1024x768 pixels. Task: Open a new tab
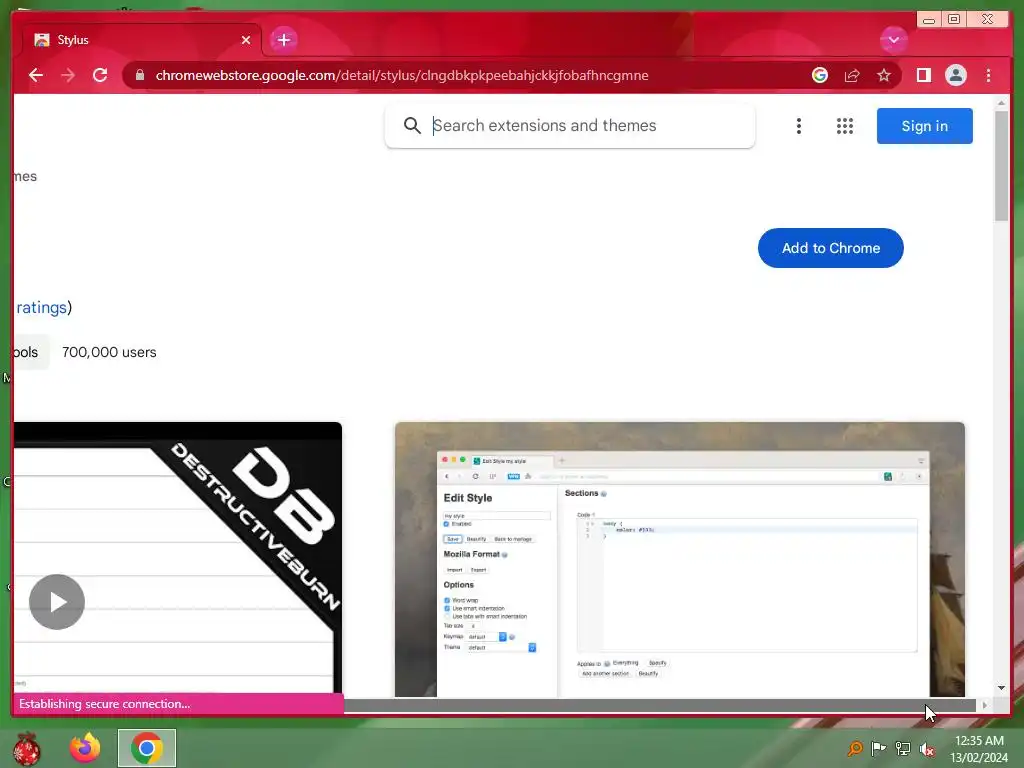[x=283, y=40]
